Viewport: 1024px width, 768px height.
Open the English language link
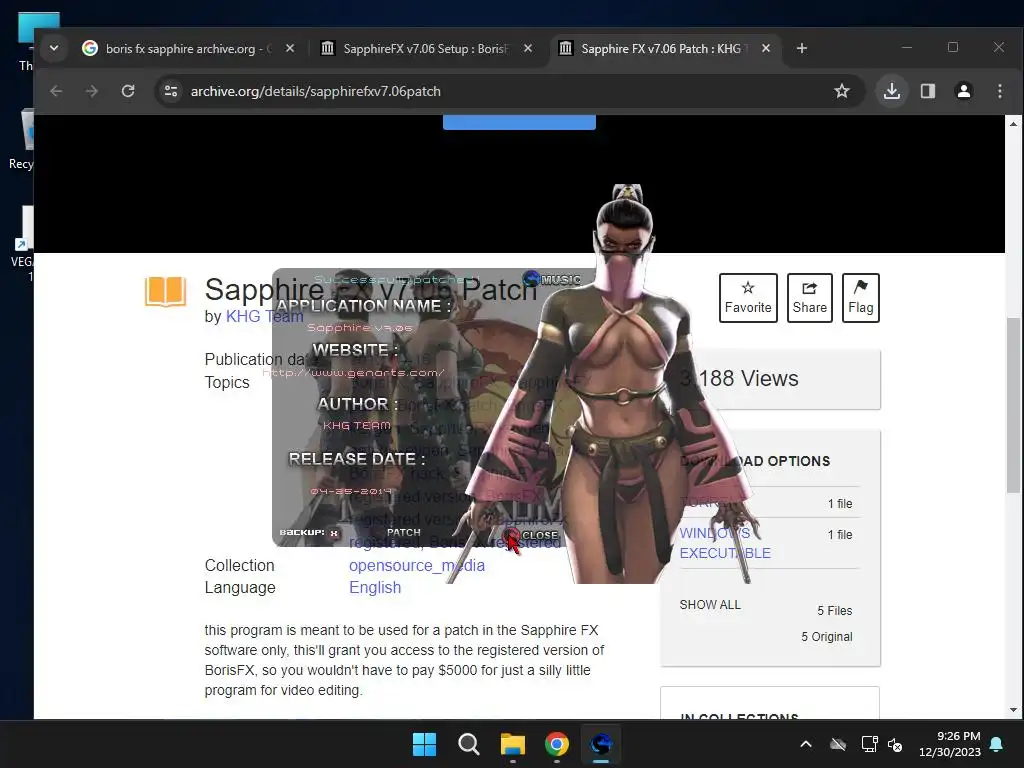point(375,588)
